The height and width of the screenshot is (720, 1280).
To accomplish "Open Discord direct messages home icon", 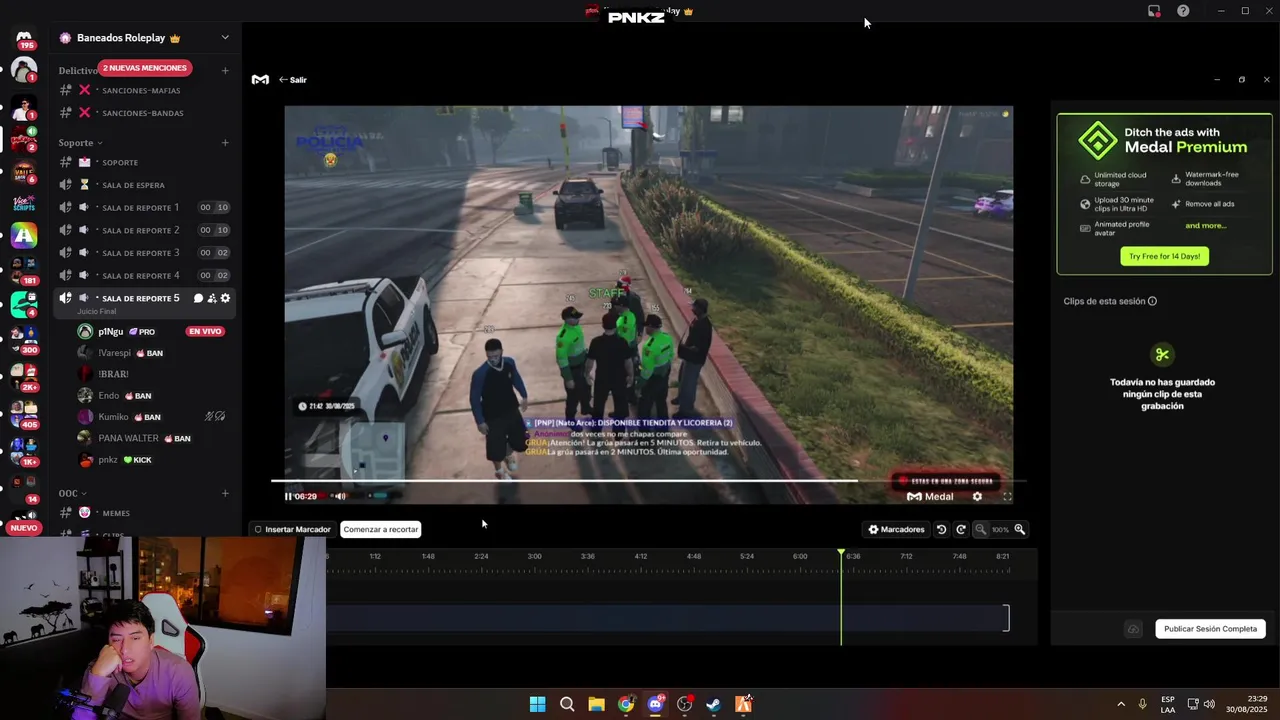I will pos(24,38).
